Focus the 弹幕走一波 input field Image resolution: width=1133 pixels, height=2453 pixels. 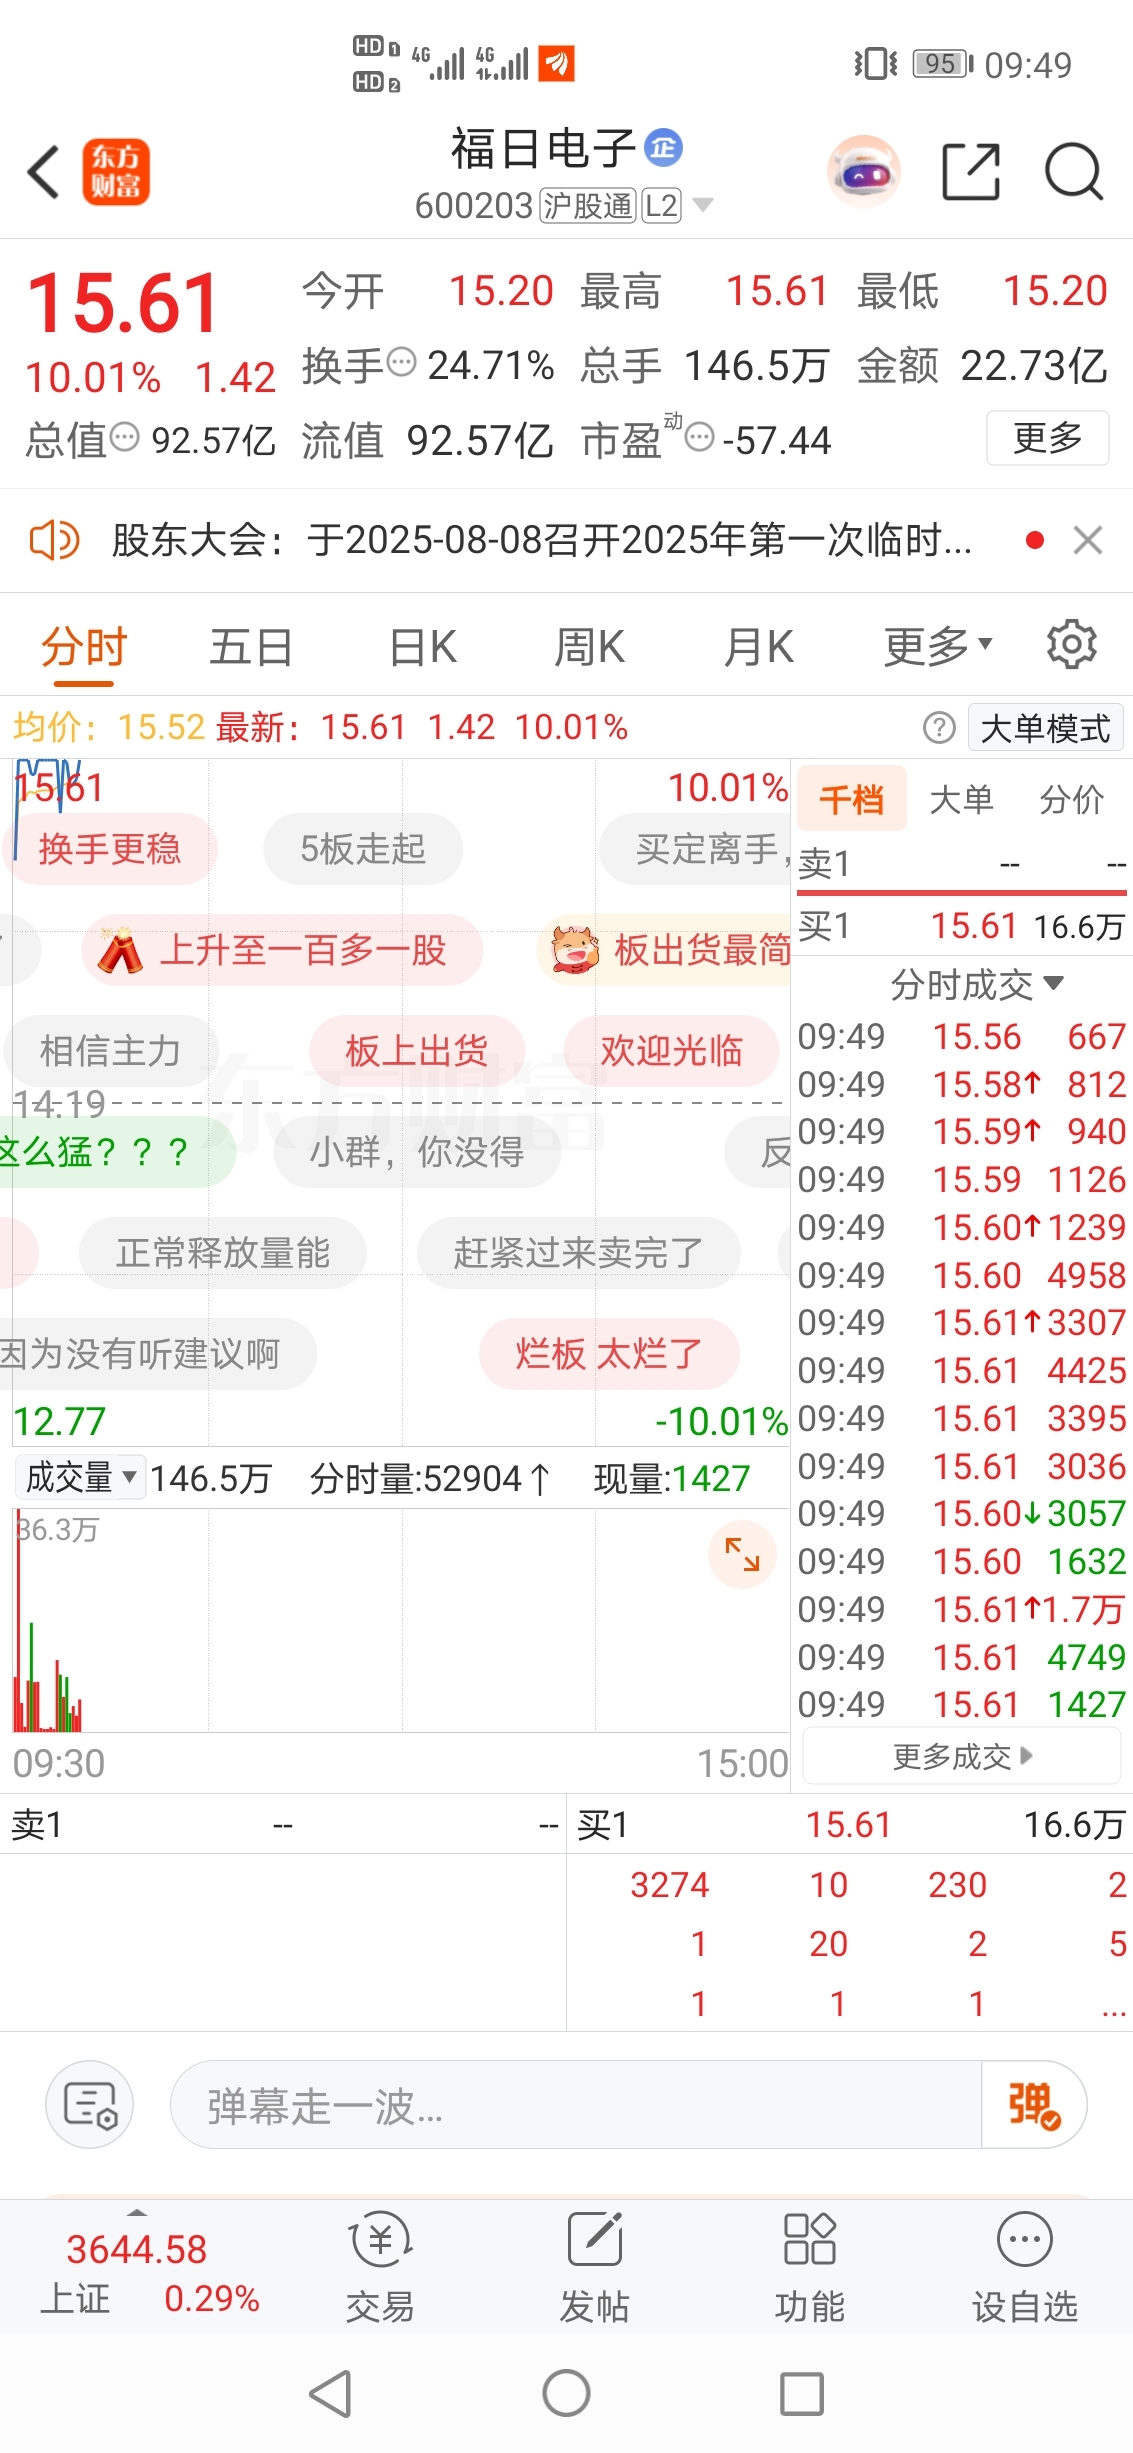point(576,2104)
